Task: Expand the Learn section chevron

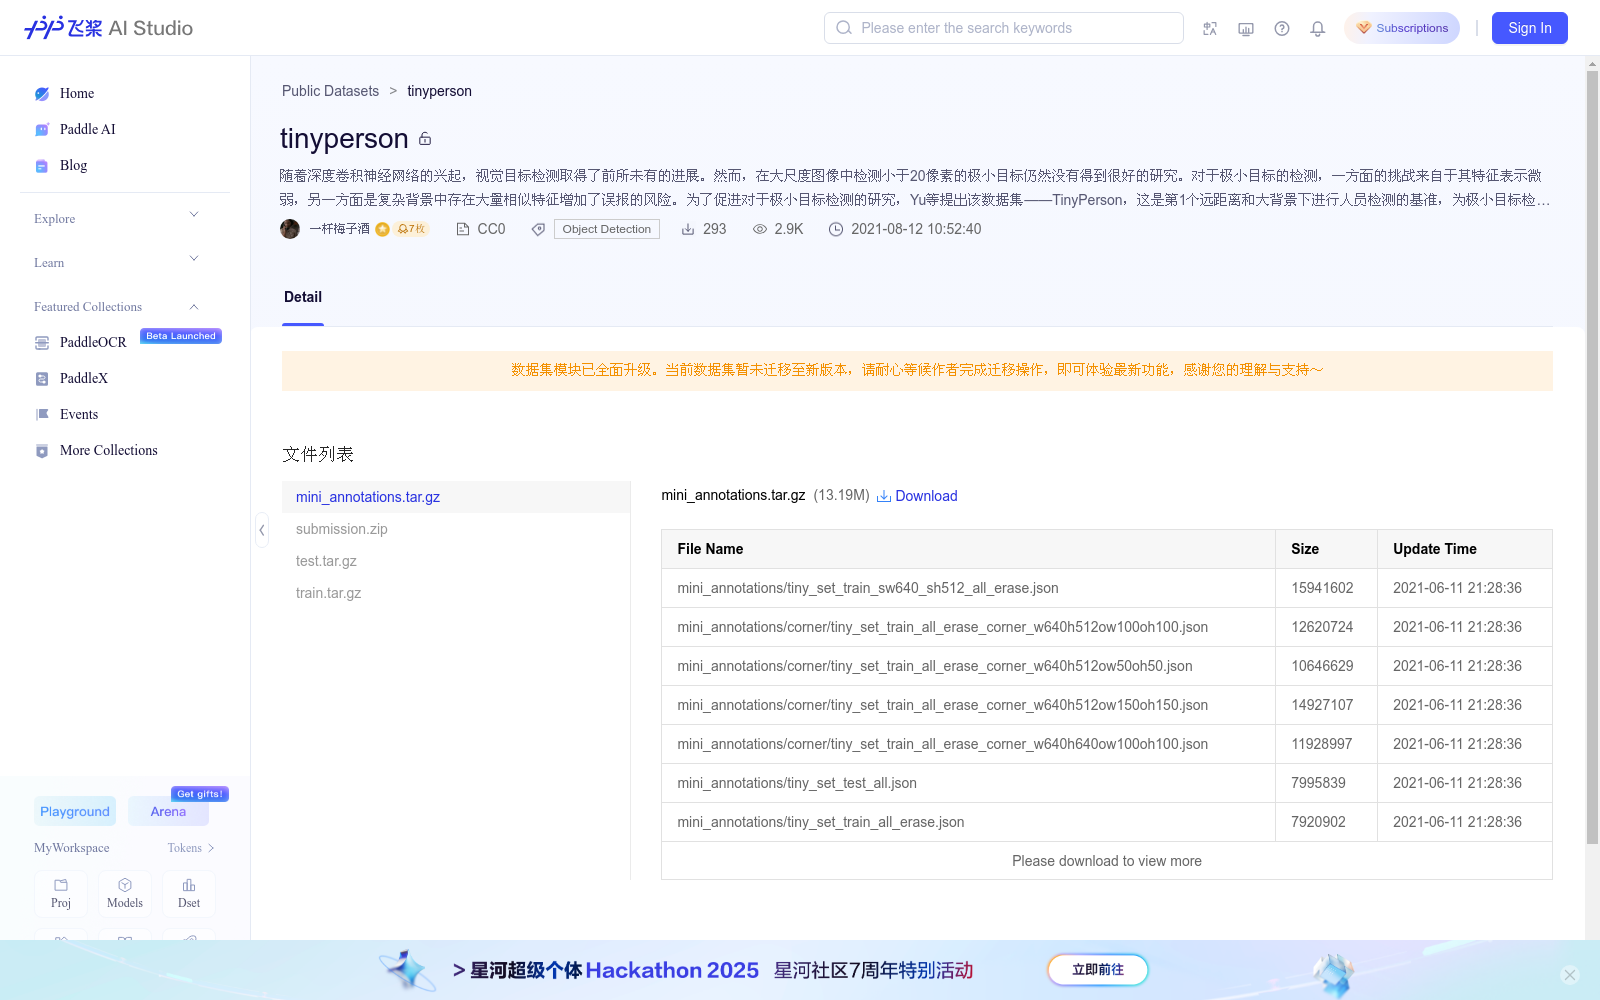Action: pos(194,259)
